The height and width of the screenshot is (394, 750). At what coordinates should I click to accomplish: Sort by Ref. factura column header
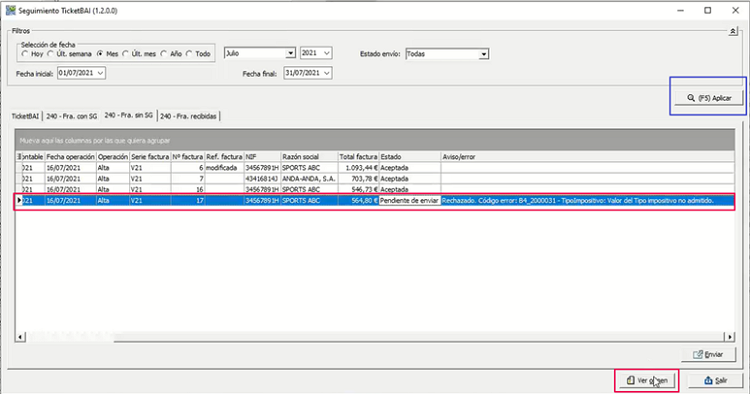pyautogui.click(x=224, y=157)
